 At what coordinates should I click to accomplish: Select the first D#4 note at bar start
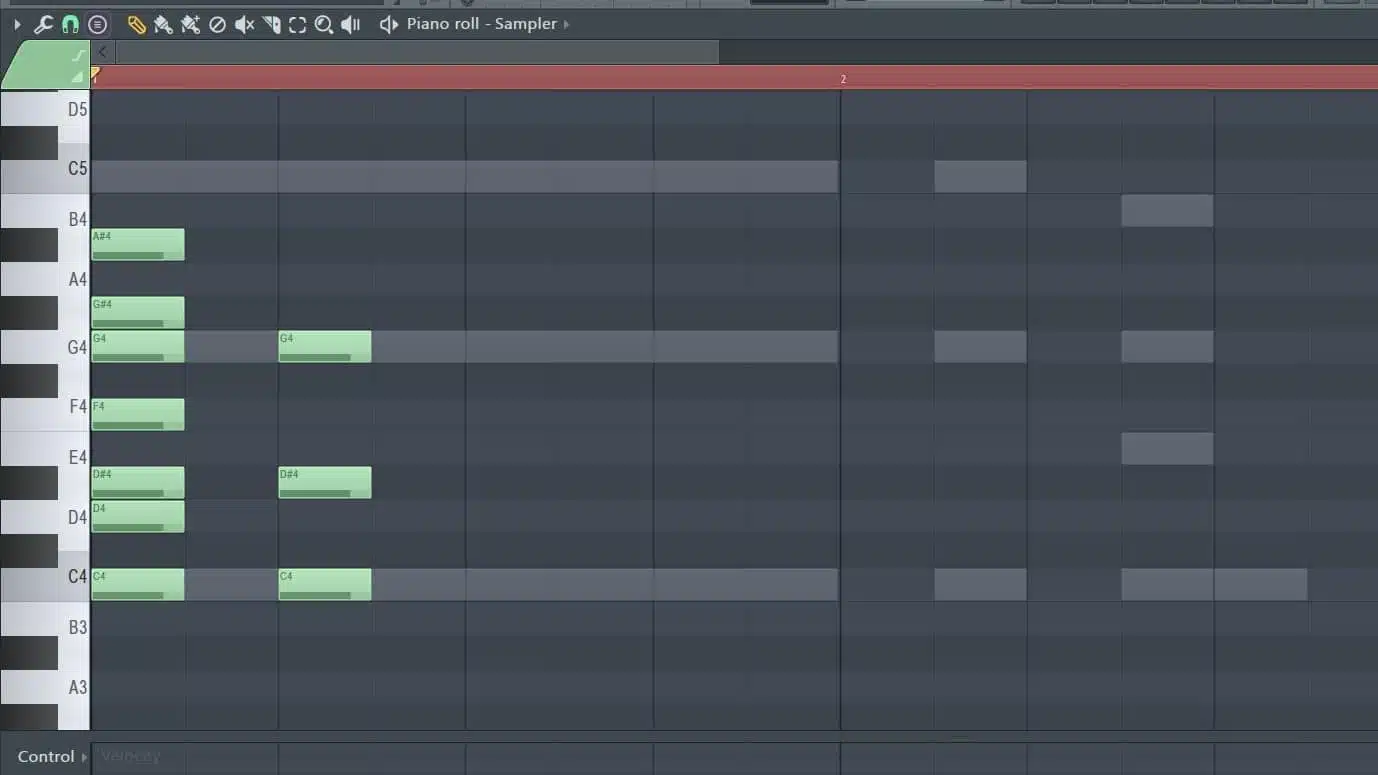(138, 483)
